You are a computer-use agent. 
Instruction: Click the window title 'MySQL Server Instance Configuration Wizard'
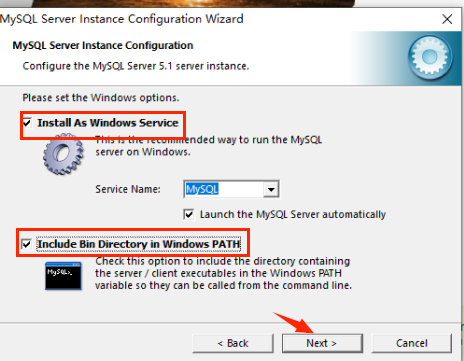click(x=121, y=19)
